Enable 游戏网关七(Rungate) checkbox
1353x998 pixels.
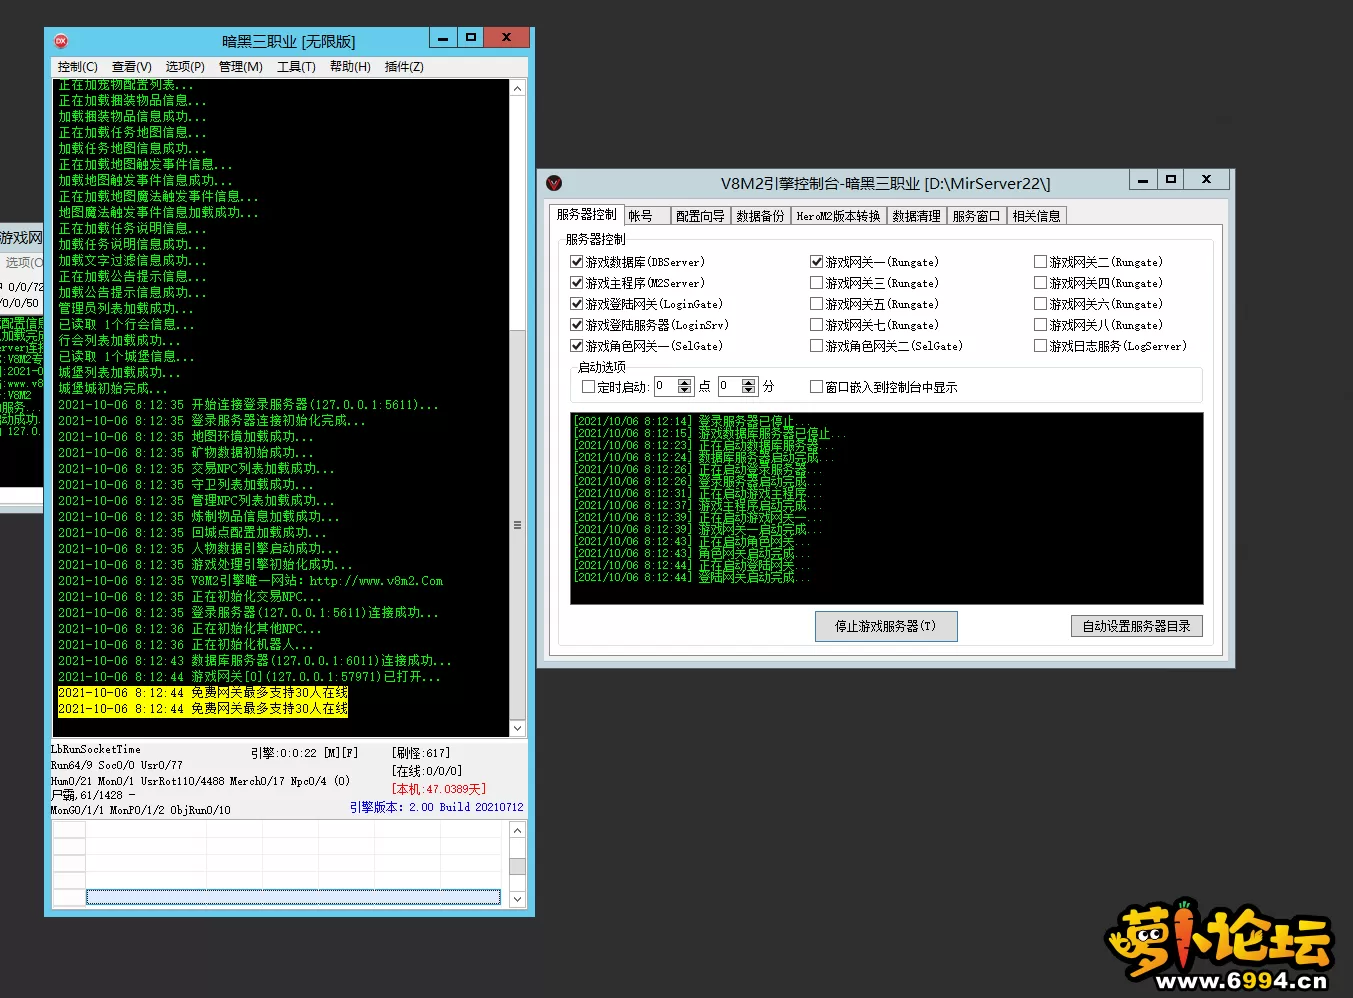[x=817, y=325]
